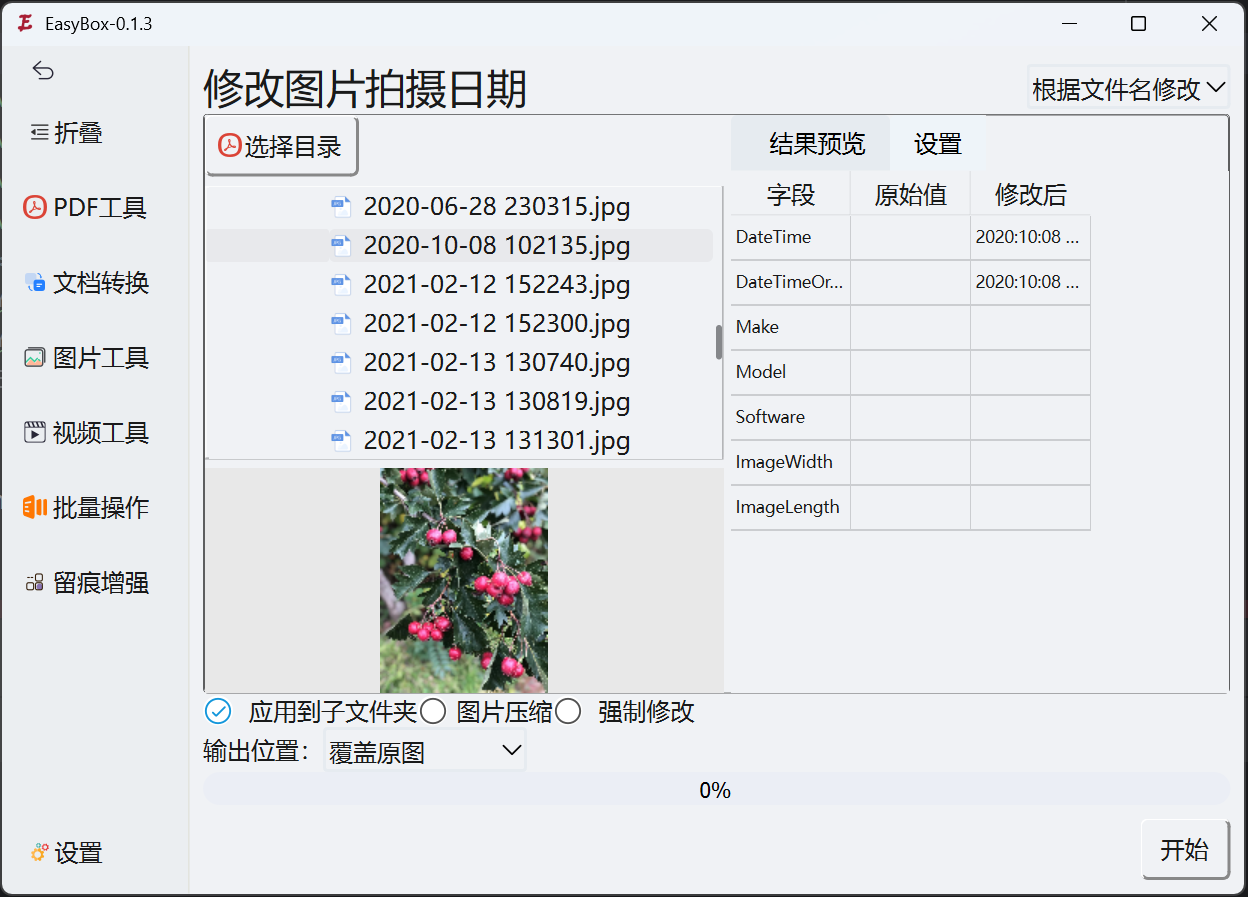Select file name 2021-02-12 152243.jpg

pyautogui.click(x=497, y=284)
